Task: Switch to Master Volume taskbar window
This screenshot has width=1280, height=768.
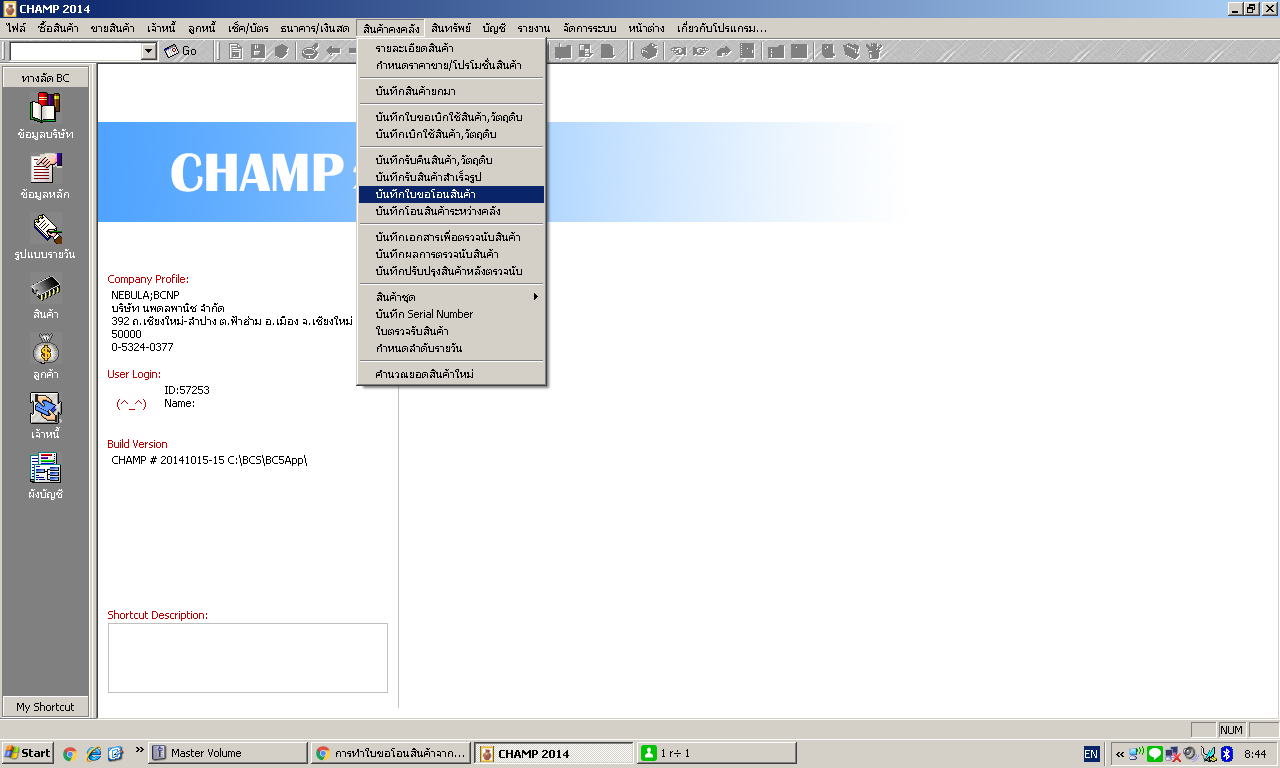Action: tap(227, 753)
